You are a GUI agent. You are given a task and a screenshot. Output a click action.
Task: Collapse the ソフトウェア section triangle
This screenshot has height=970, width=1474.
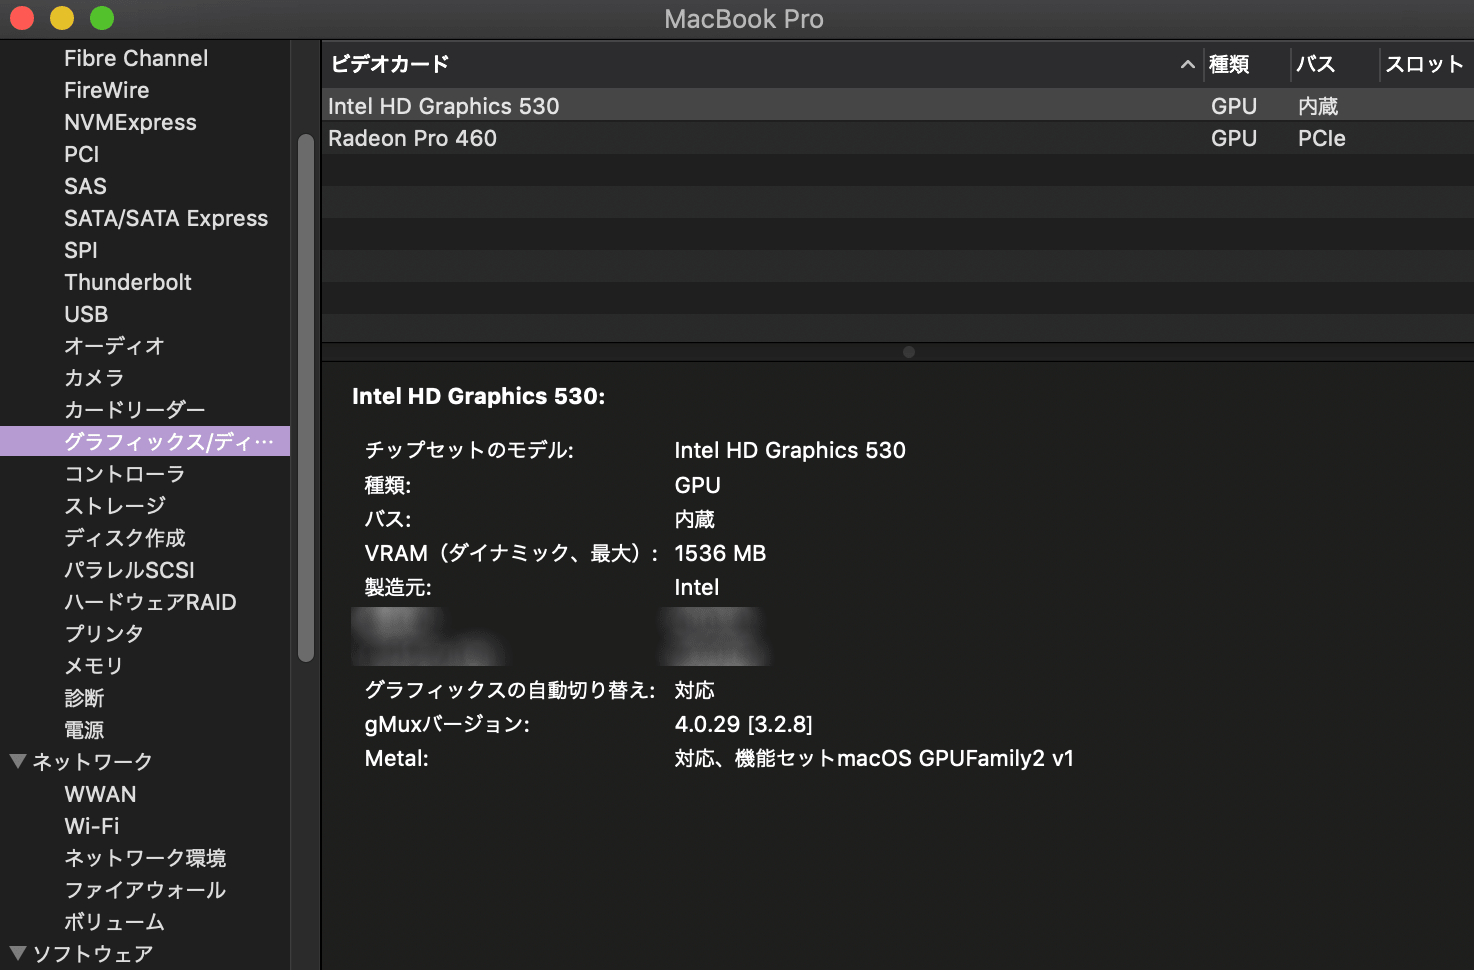pos(17,953)
